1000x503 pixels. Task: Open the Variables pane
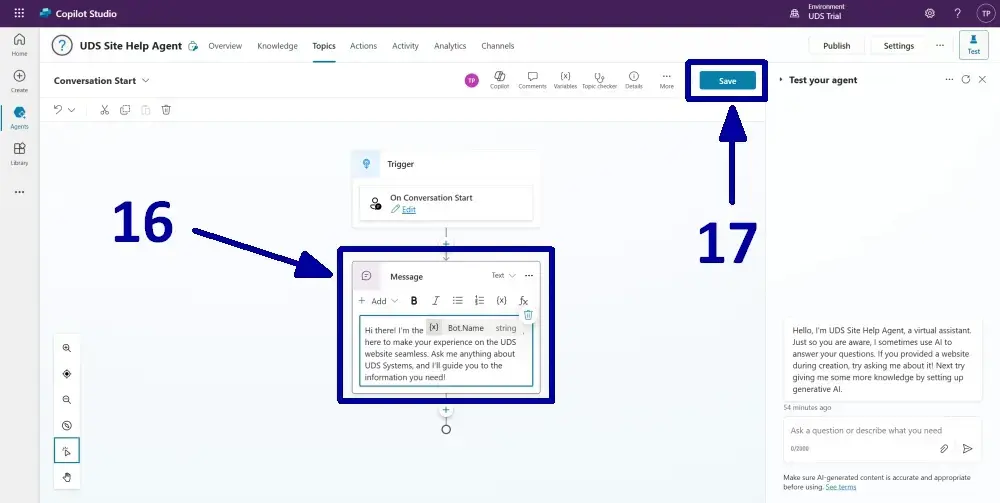coord(565,80)
